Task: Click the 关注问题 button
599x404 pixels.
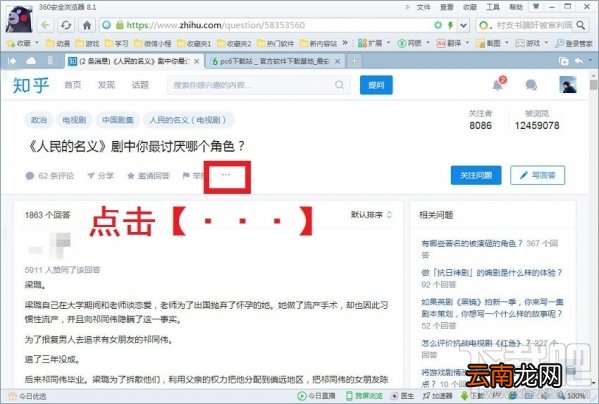Action: (476, 175)
